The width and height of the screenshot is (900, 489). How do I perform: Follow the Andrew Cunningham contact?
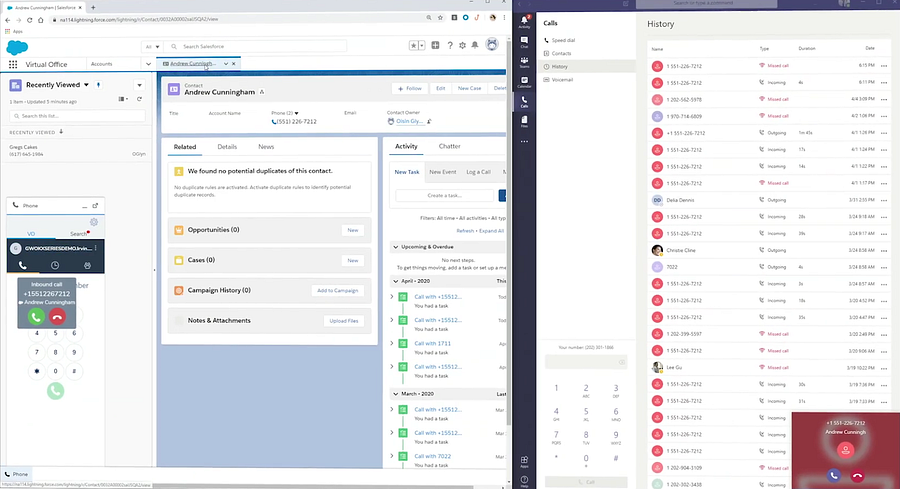point(410,88)
